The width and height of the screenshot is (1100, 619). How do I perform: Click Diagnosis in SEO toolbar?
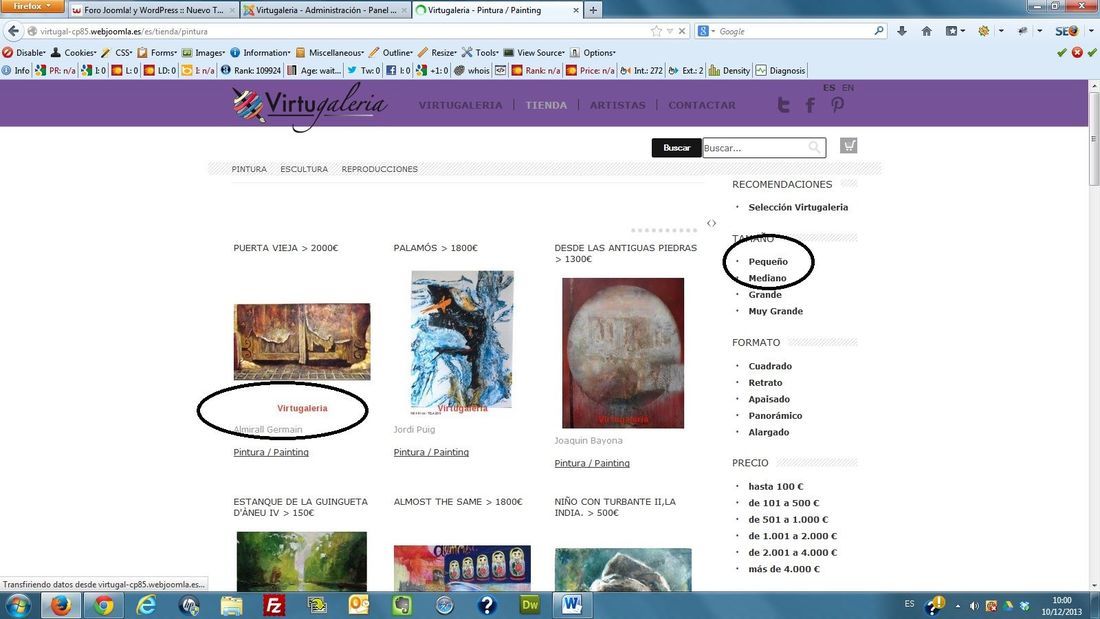[781, 70]
